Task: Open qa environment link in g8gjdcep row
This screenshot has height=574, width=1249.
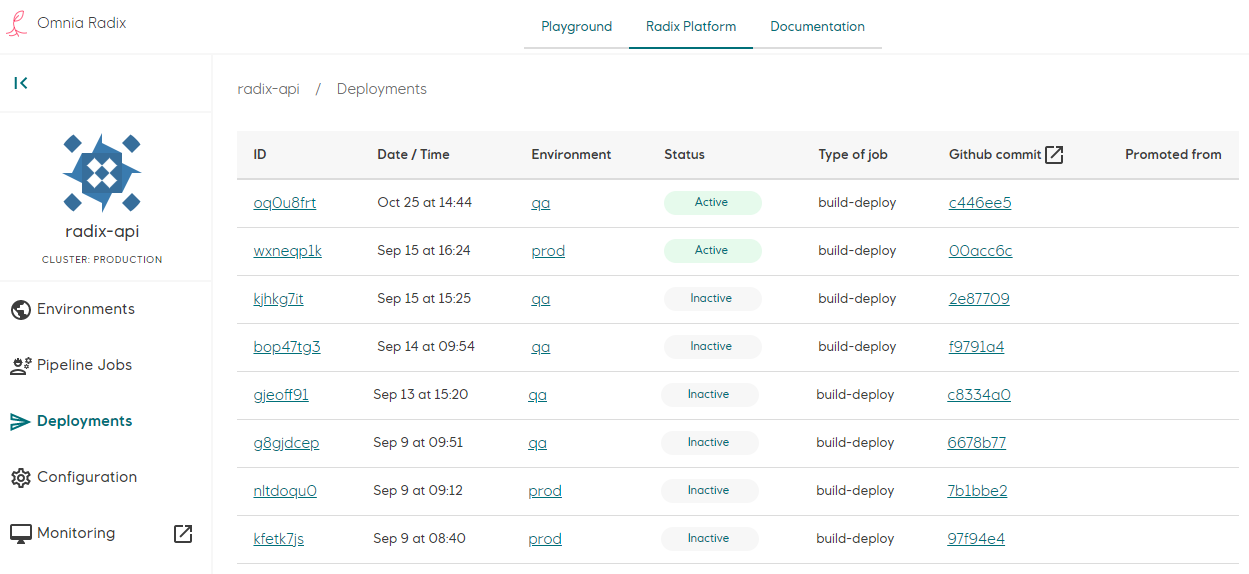Action: (x=537, y=443)
